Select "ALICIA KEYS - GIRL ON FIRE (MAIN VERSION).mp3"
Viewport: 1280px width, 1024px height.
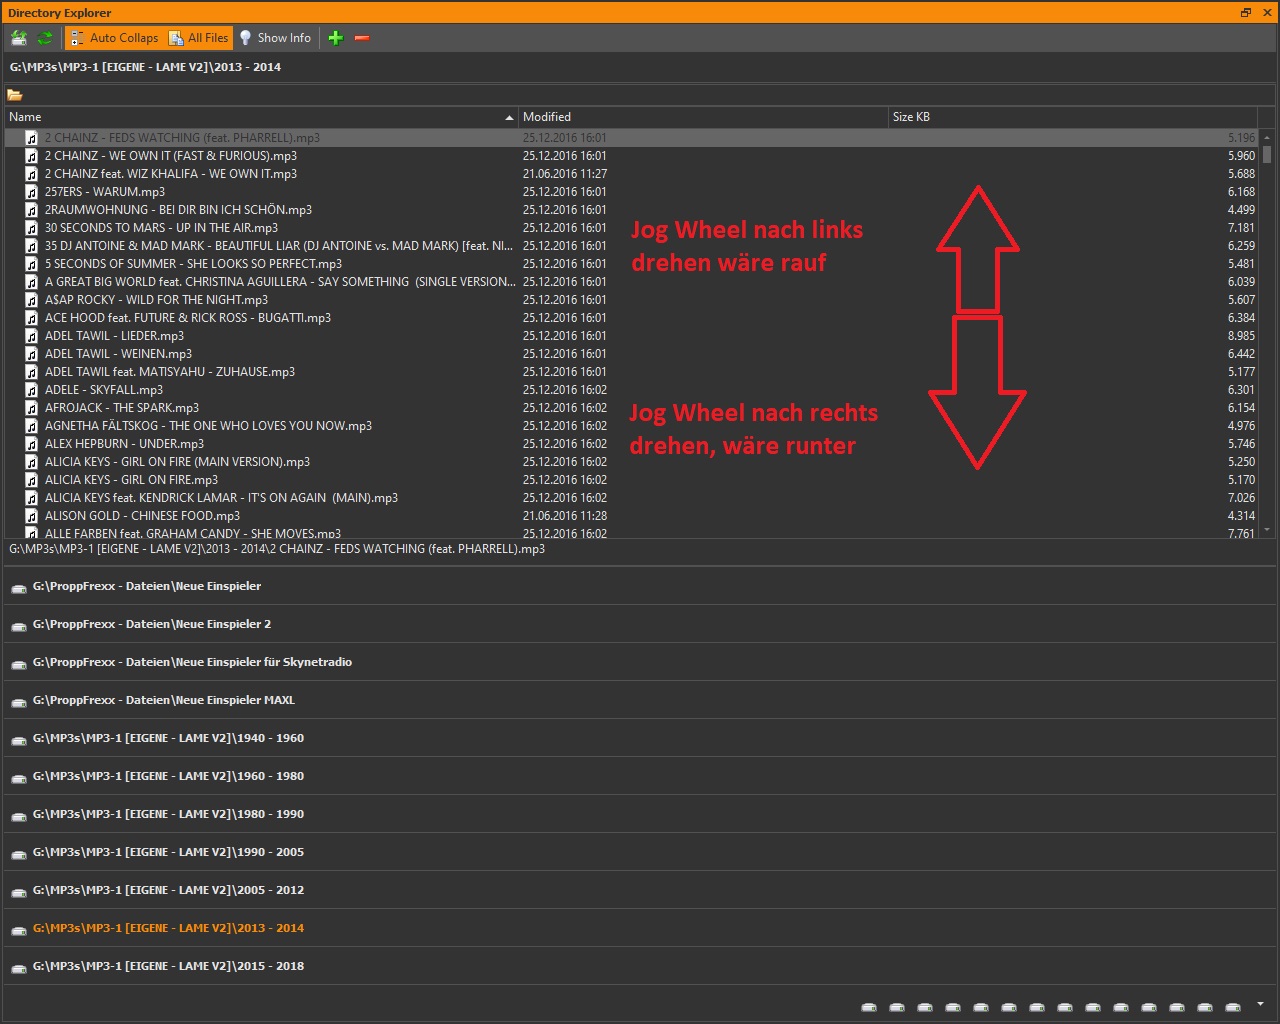point(632,462)
